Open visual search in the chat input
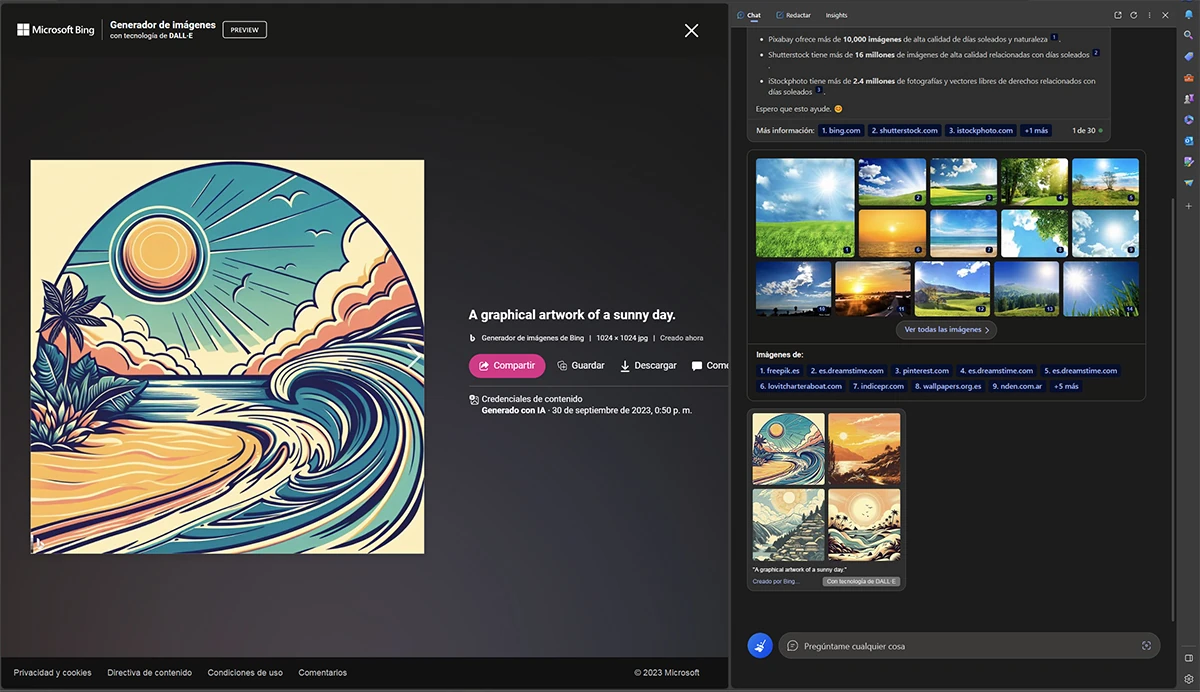The height and width of the screenshot is (692, 1200). point(1146,645)
